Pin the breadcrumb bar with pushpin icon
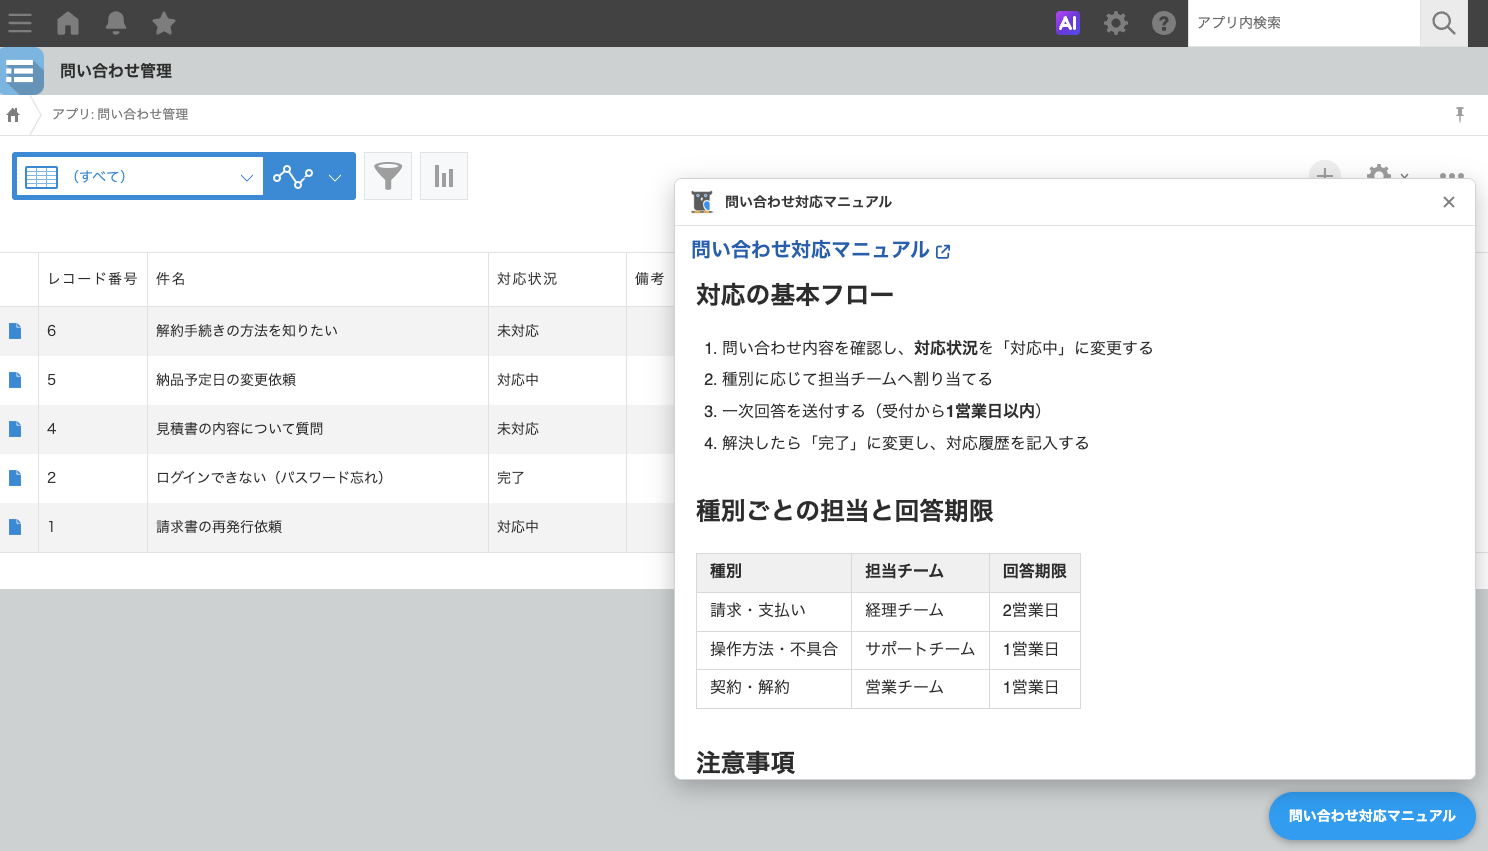This screenshot has height=851, width=1488. pyautogui.click(x=1460, y=115)
